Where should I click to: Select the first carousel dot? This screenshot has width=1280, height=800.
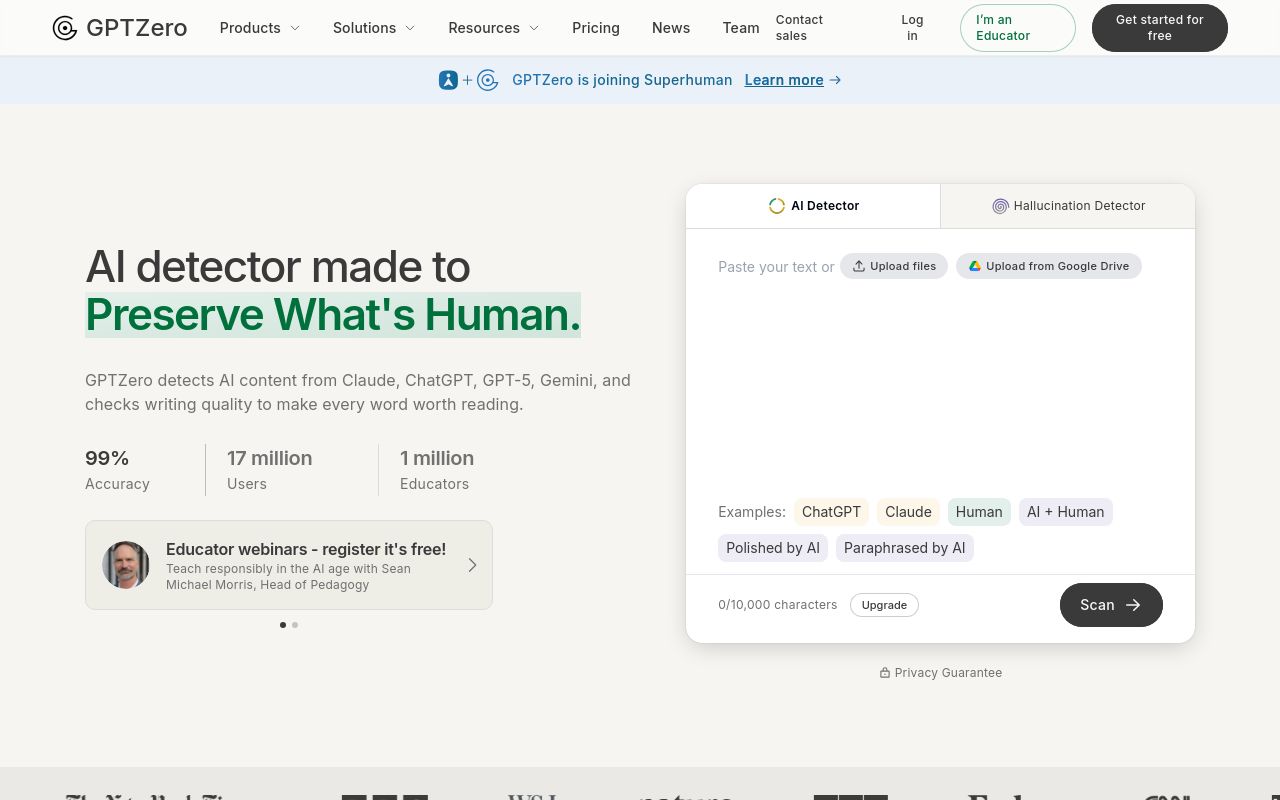tap(283, 625)
